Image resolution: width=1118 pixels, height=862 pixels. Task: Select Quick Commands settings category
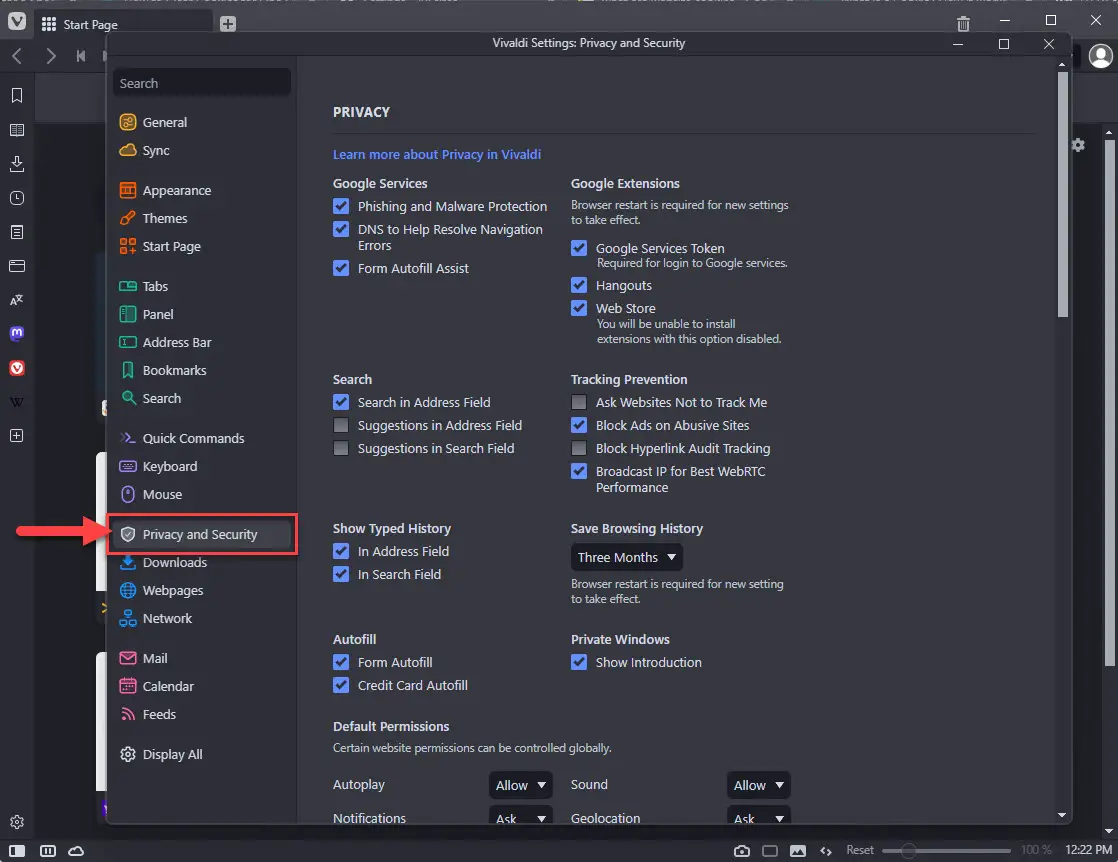point(201,438)
